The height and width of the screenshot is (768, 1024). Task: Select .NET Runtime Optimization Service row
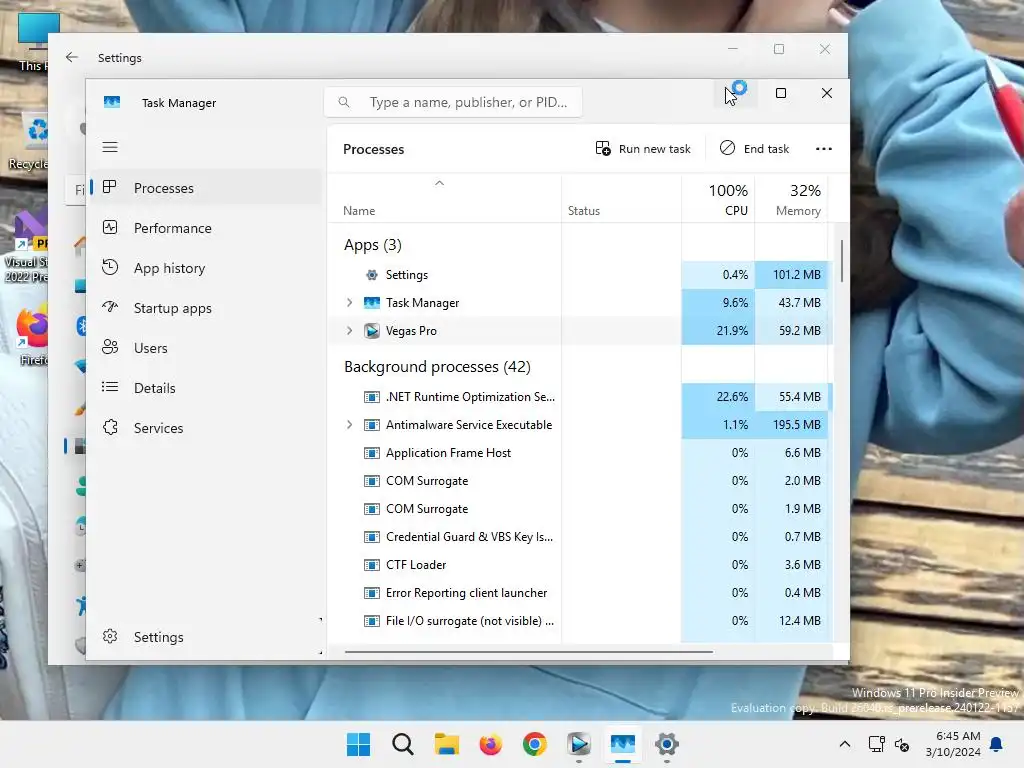(x=581, y=396)
